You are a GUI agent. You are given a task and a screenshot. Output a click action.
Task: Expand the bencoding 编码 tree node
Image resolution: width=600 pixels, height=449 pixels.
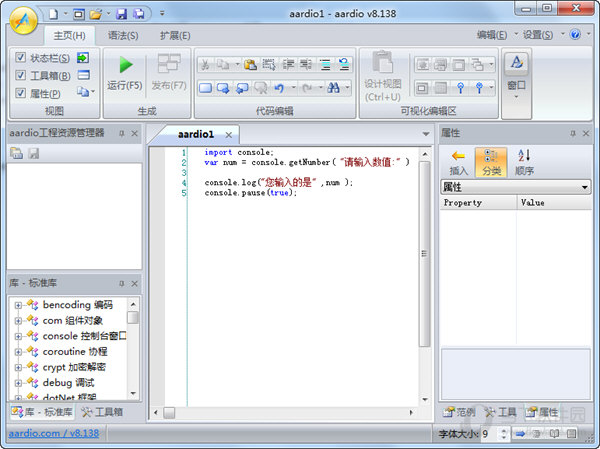(18, 305)
